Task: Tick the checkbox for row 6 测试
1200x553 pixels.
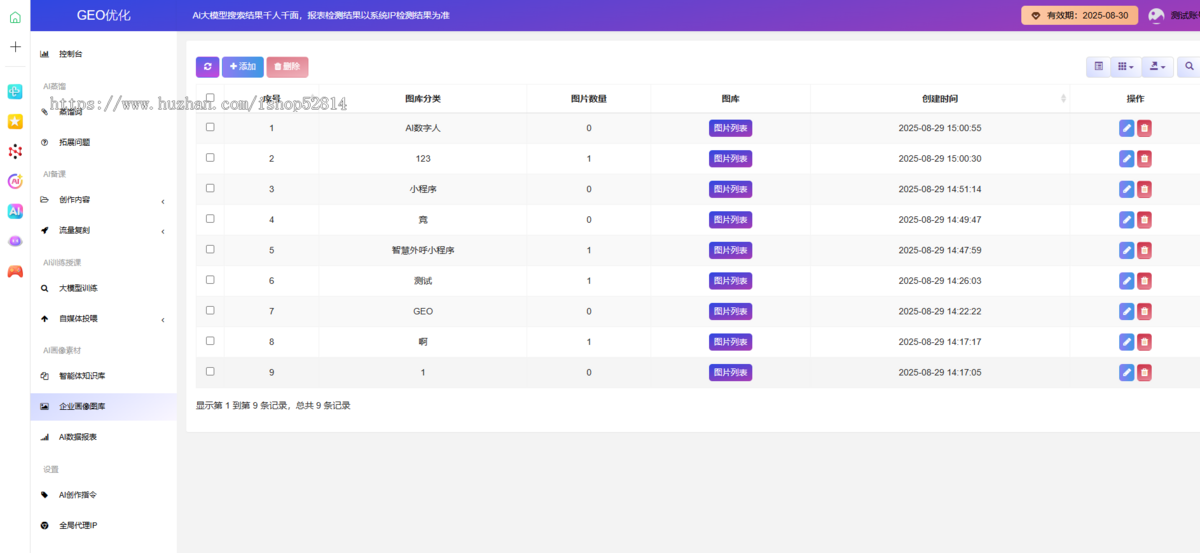Action: 210,279
